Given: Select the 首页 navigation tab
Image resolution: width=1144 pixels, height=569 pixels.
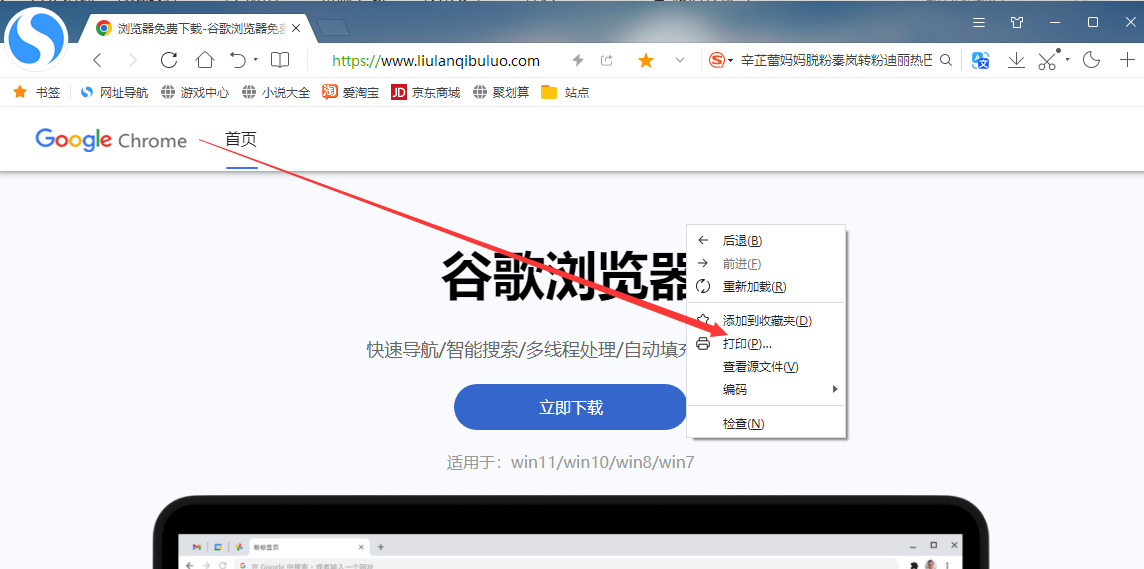Looking at the screenshot, I should (241, 139).
